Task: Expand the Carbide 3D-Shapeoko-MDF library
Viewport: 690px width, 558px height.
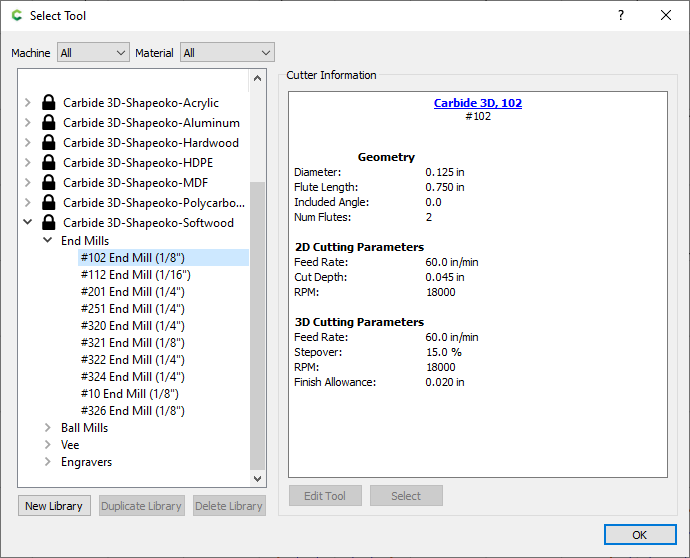Action: click(28, 183)
